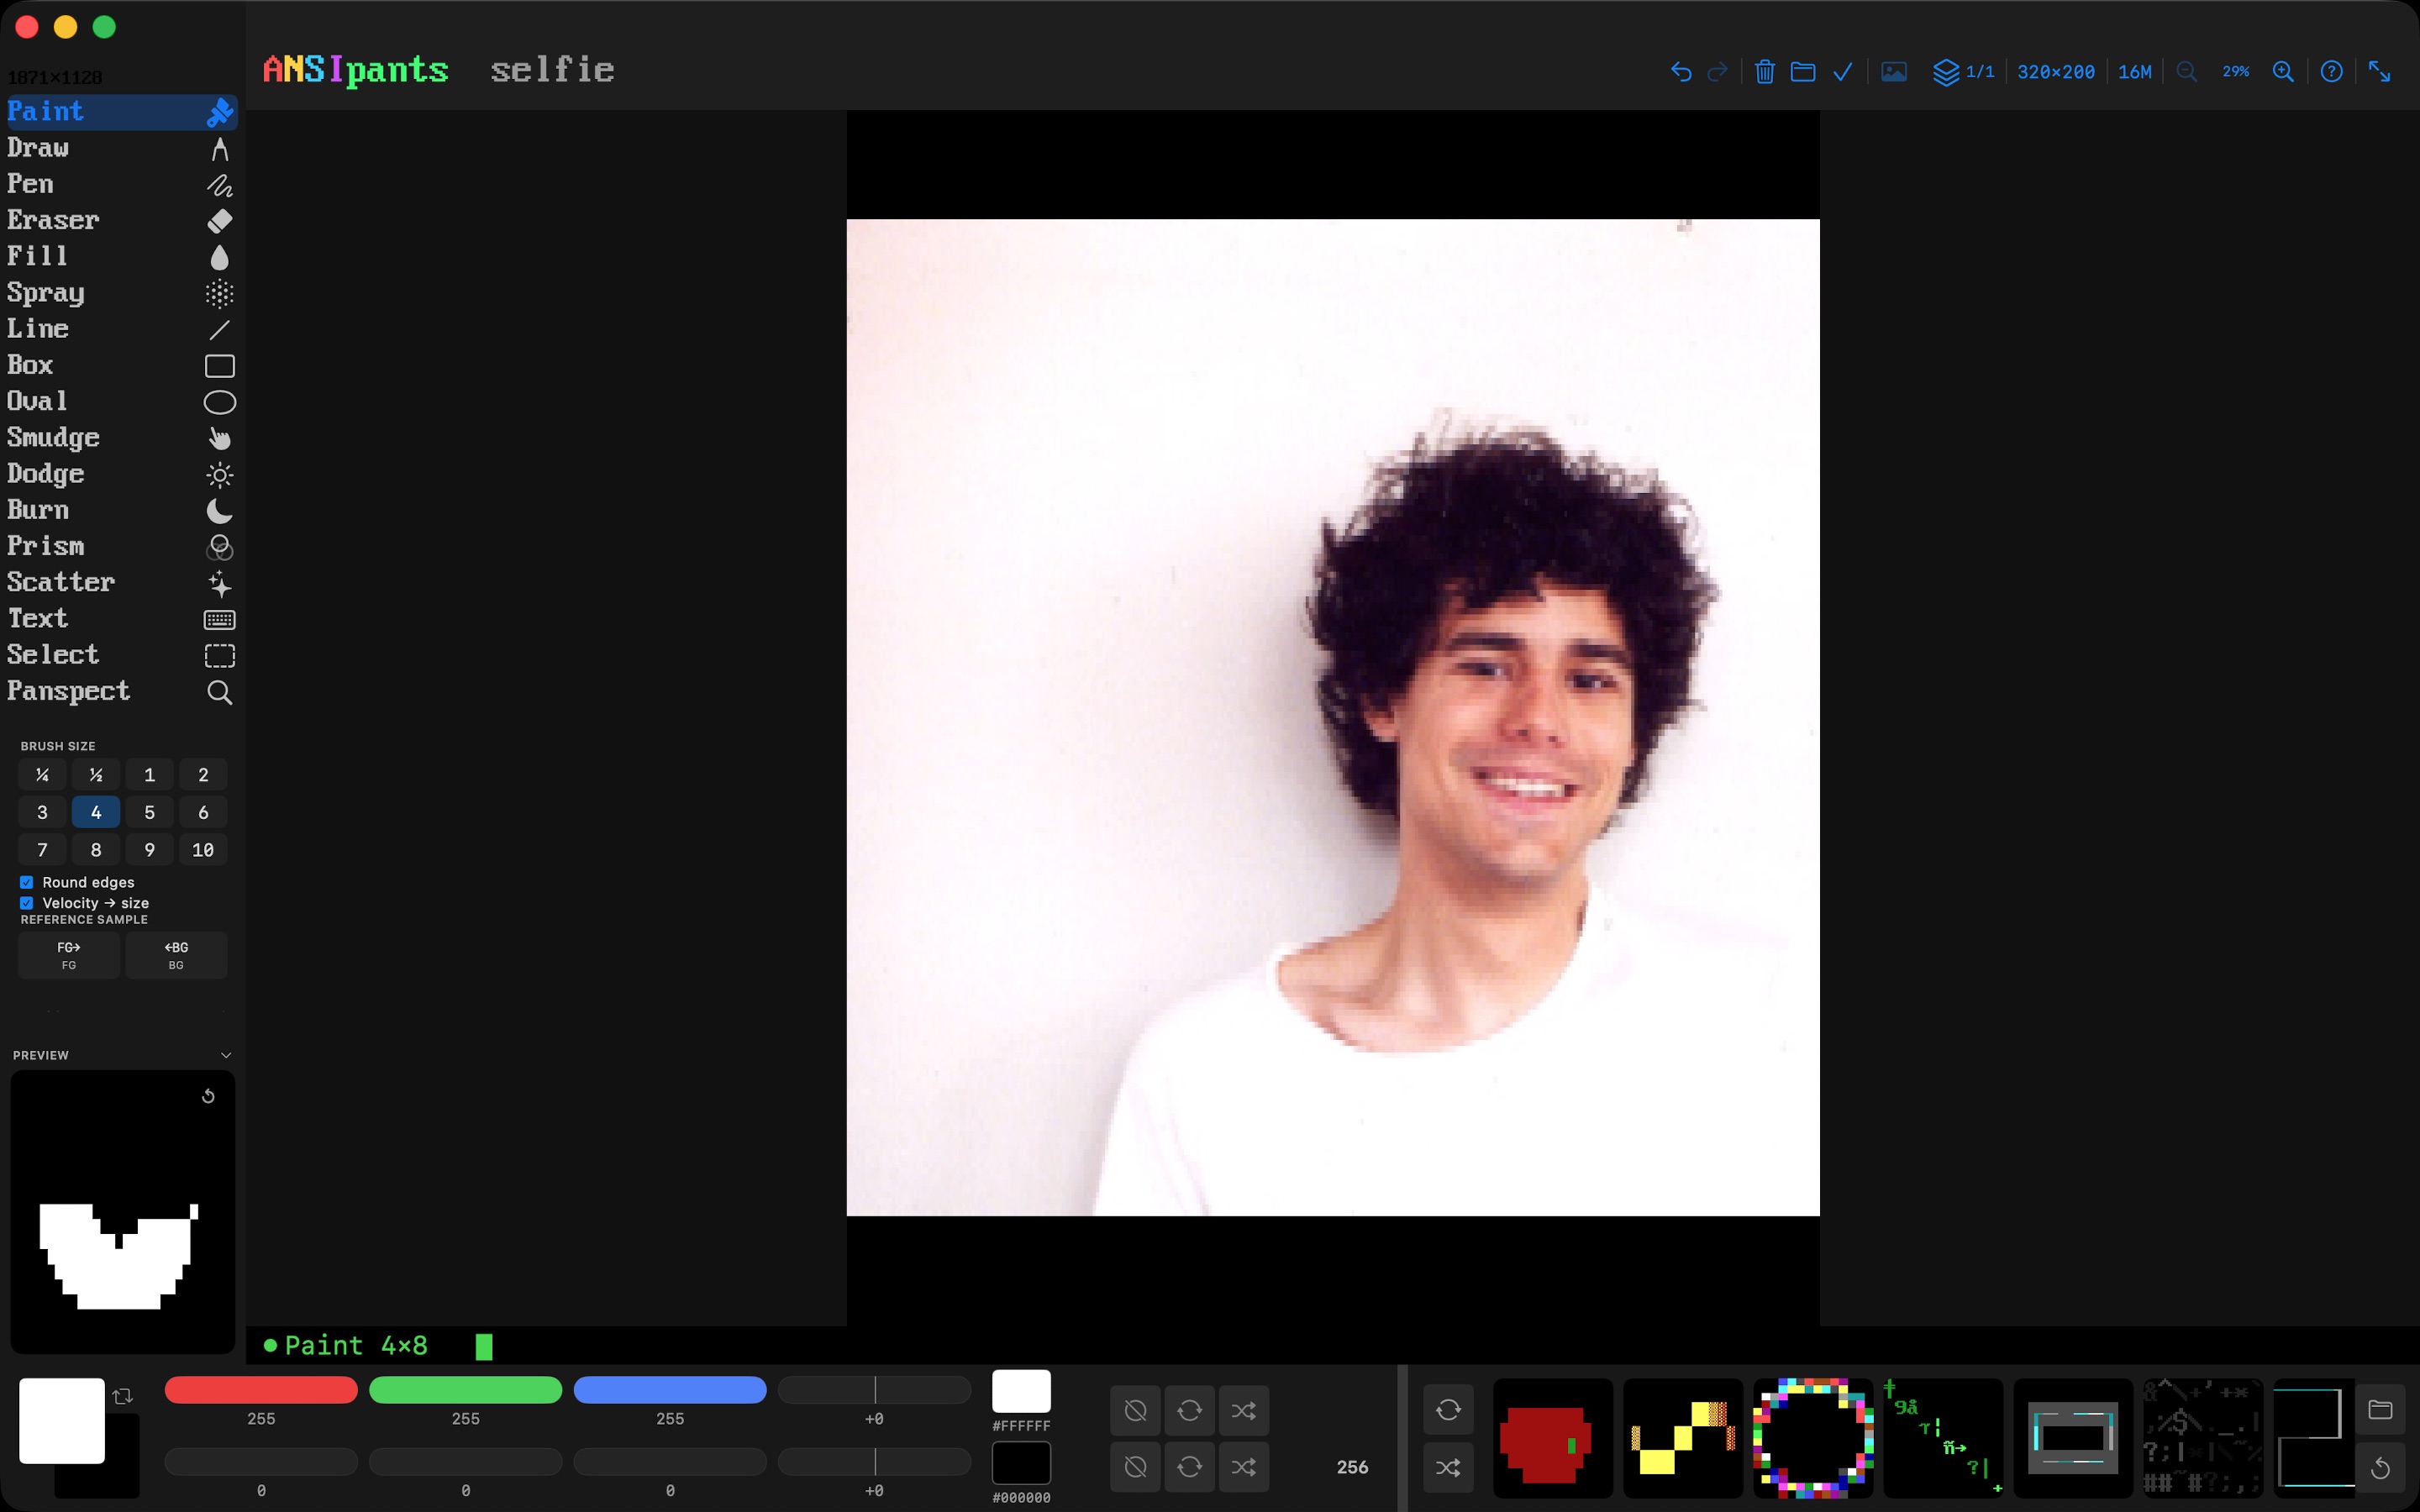The height and width of the screenshot is (1512, 2420).
Task: Toggle fullscreen expand arrows icon
Action: click(x=2379, y=72)
